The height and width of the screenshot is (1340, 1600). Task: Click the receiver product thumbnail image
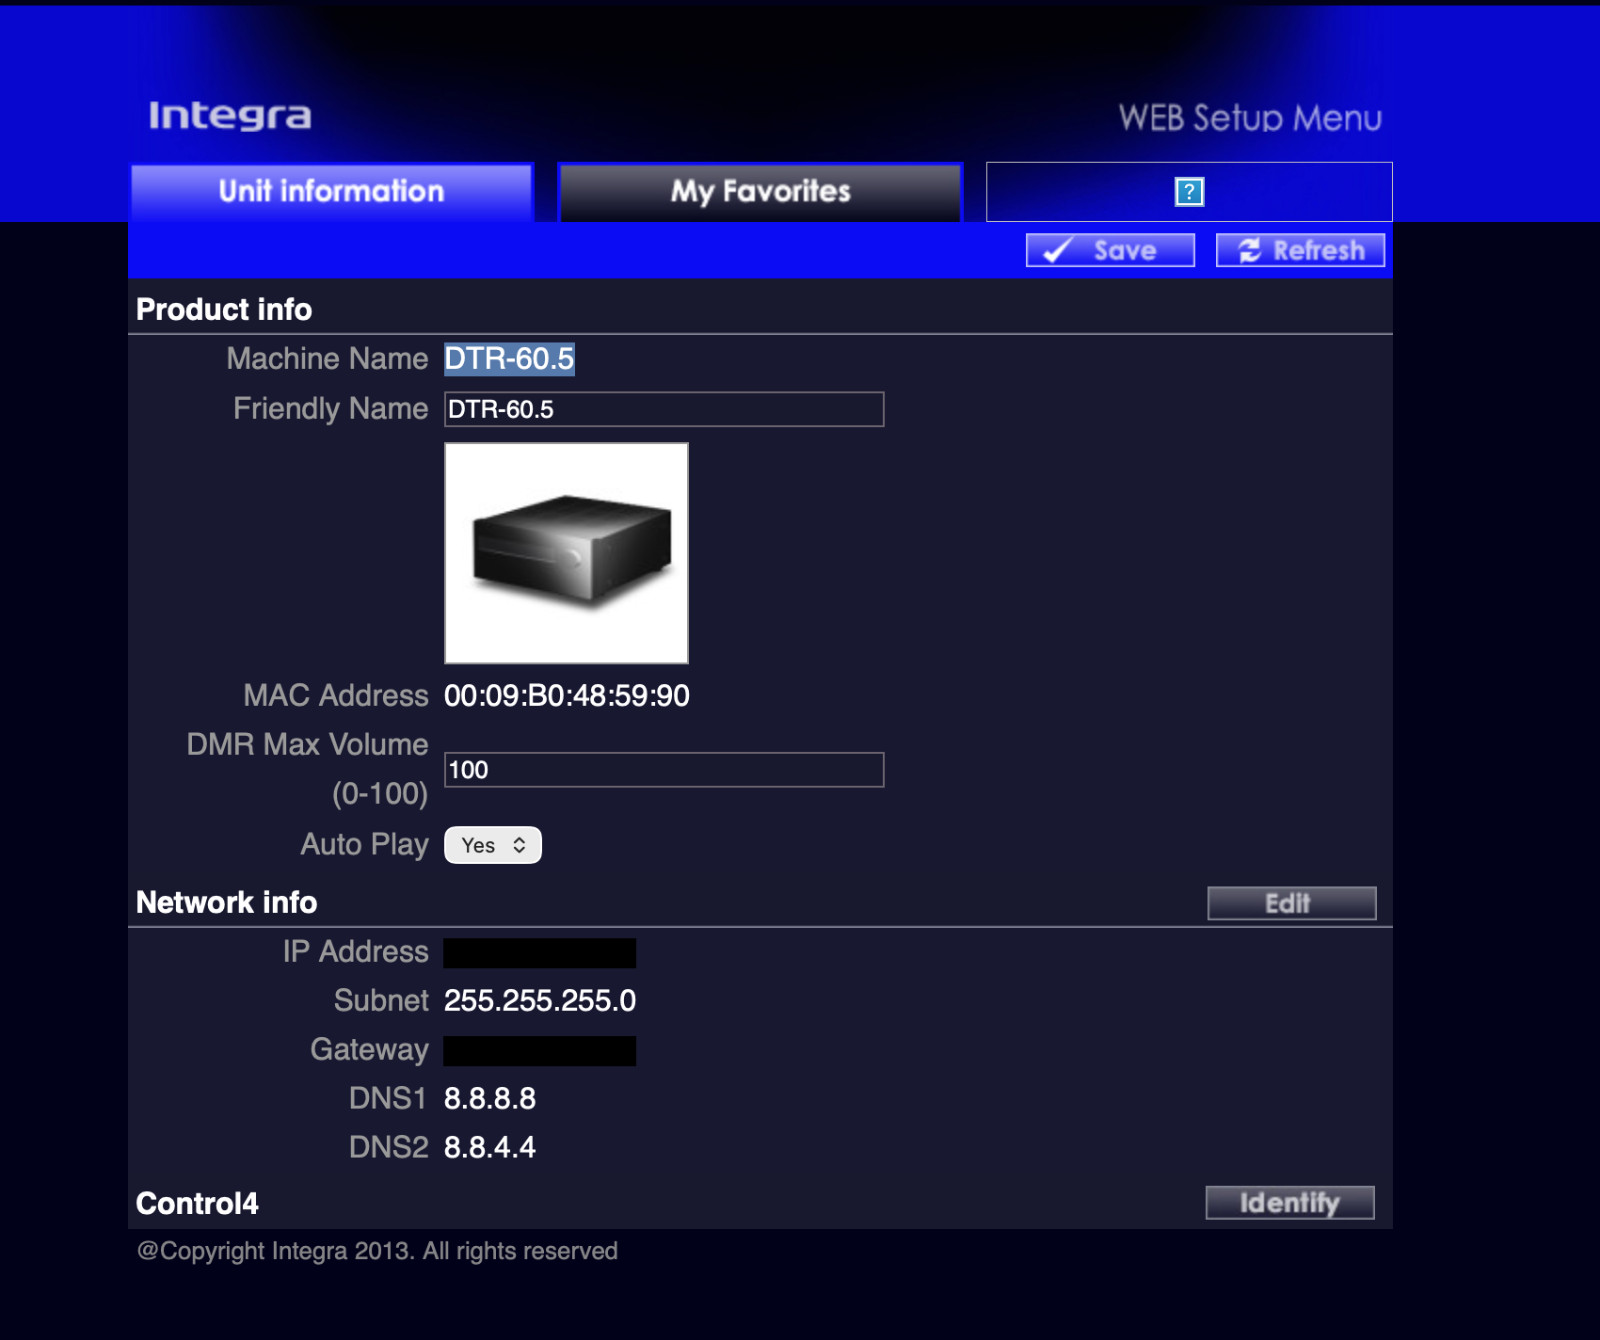click(566, 553)
